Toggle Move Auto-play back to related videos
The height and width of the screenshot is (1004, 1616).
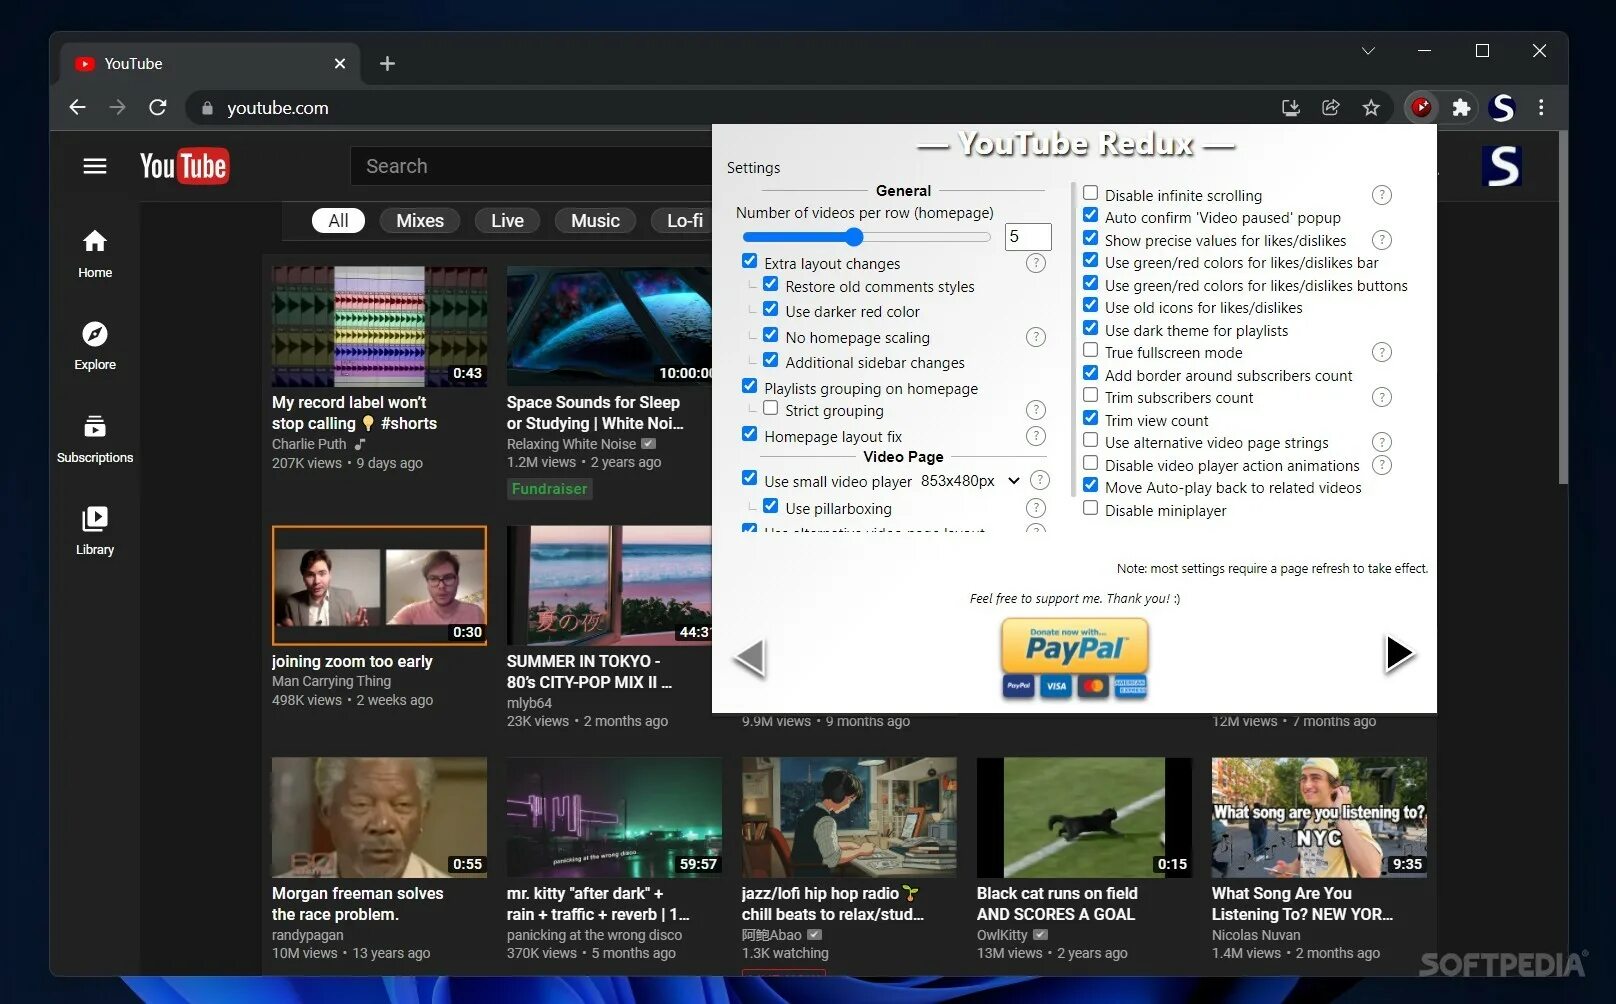[1090, 485]
